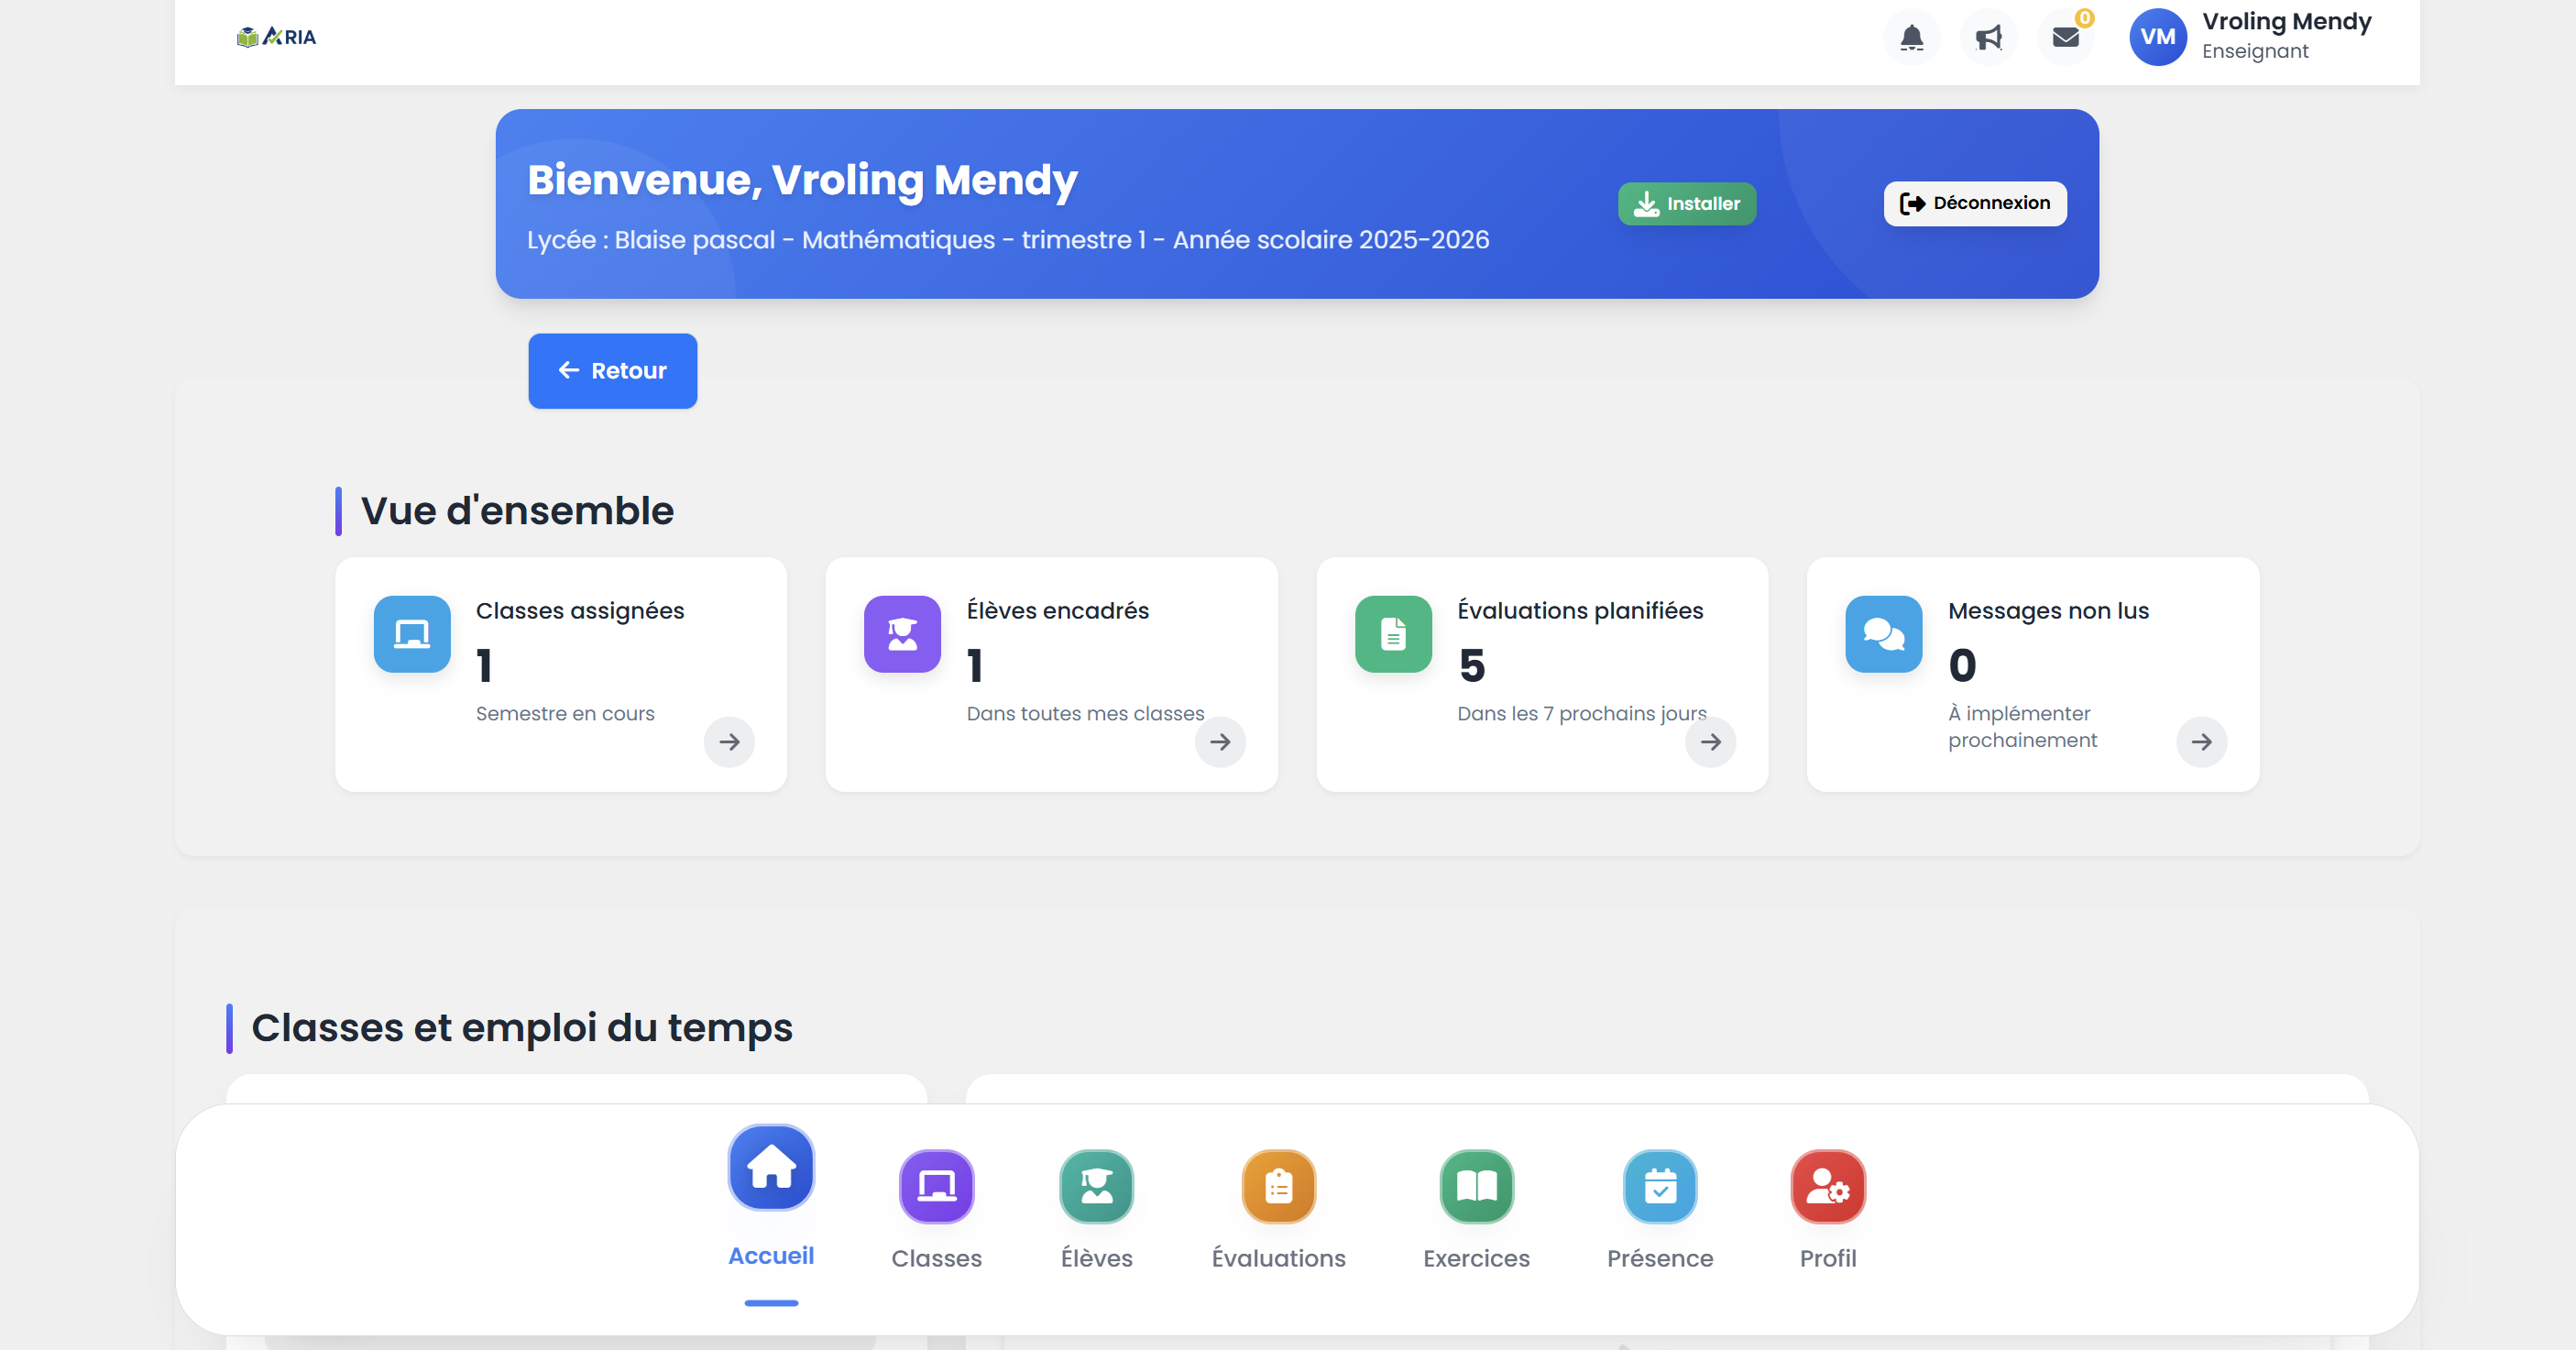This screenshot has height=1350, width=2576.
Task: Click the AXRIA logo
Action: click(x=277, y=36)
